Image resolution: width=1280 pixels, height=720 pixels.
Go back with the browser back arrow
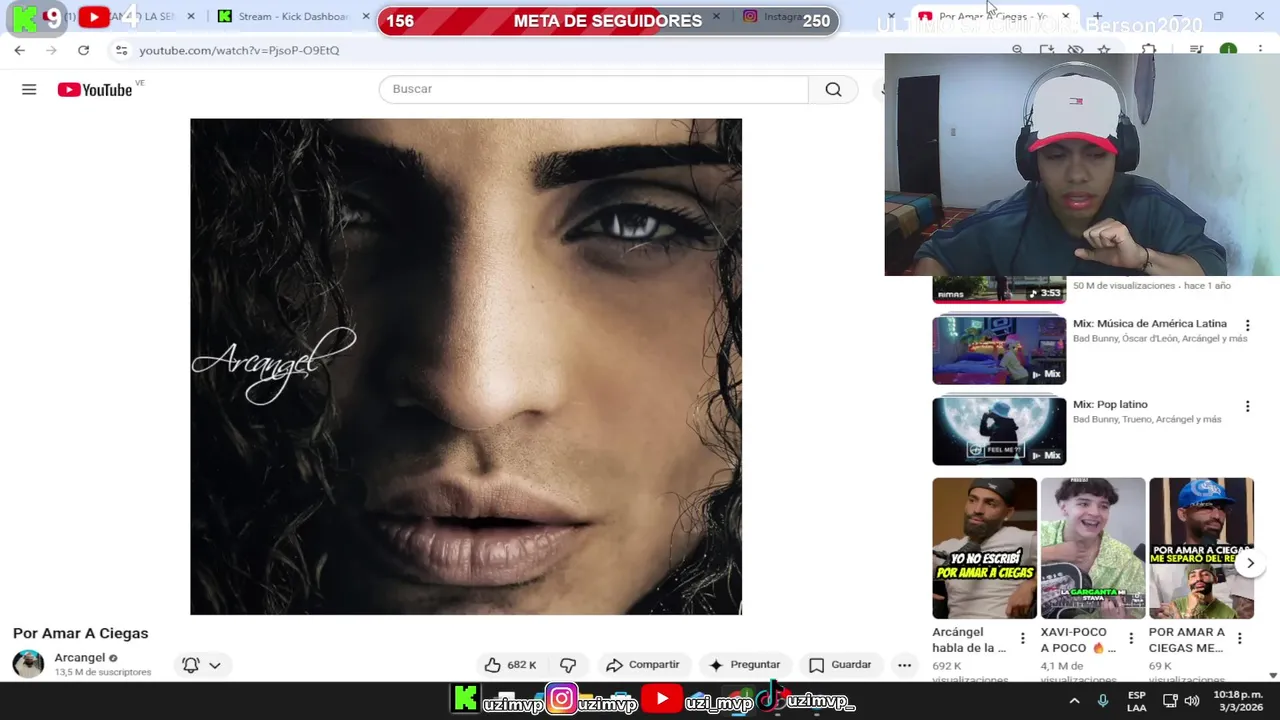[x=20, y=50]
